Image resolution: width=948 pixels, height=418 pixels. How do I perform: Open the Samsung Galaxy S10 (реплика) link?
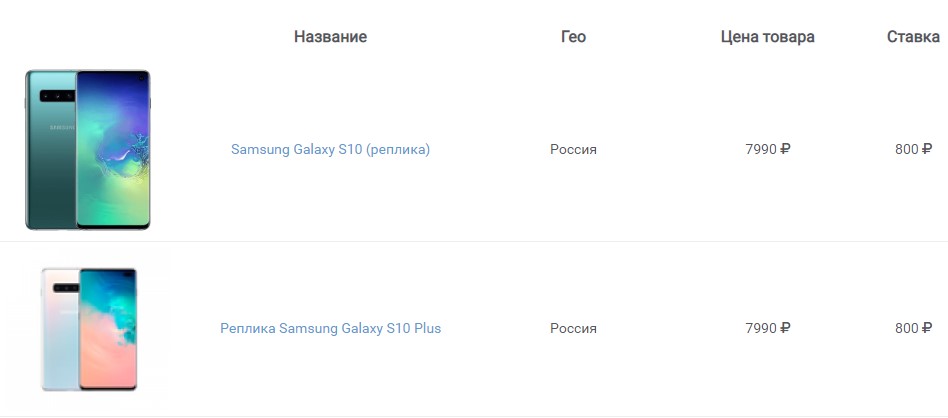point(330,149)
